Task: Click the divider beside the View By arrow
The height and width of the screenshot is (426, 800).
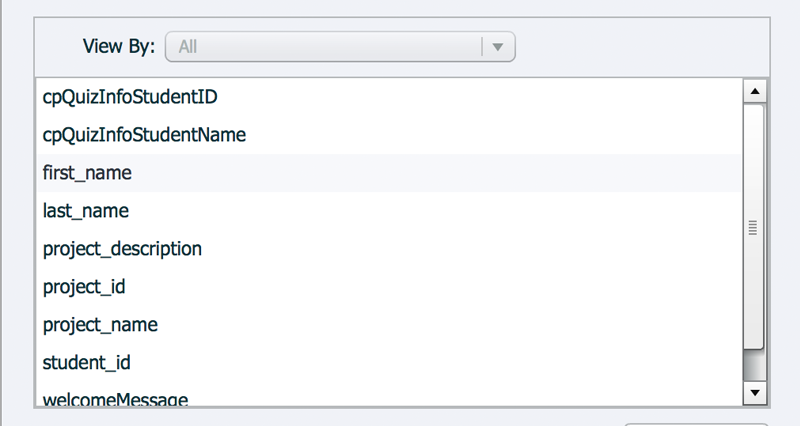Action: pyautogui.click(x=482, y=47)
